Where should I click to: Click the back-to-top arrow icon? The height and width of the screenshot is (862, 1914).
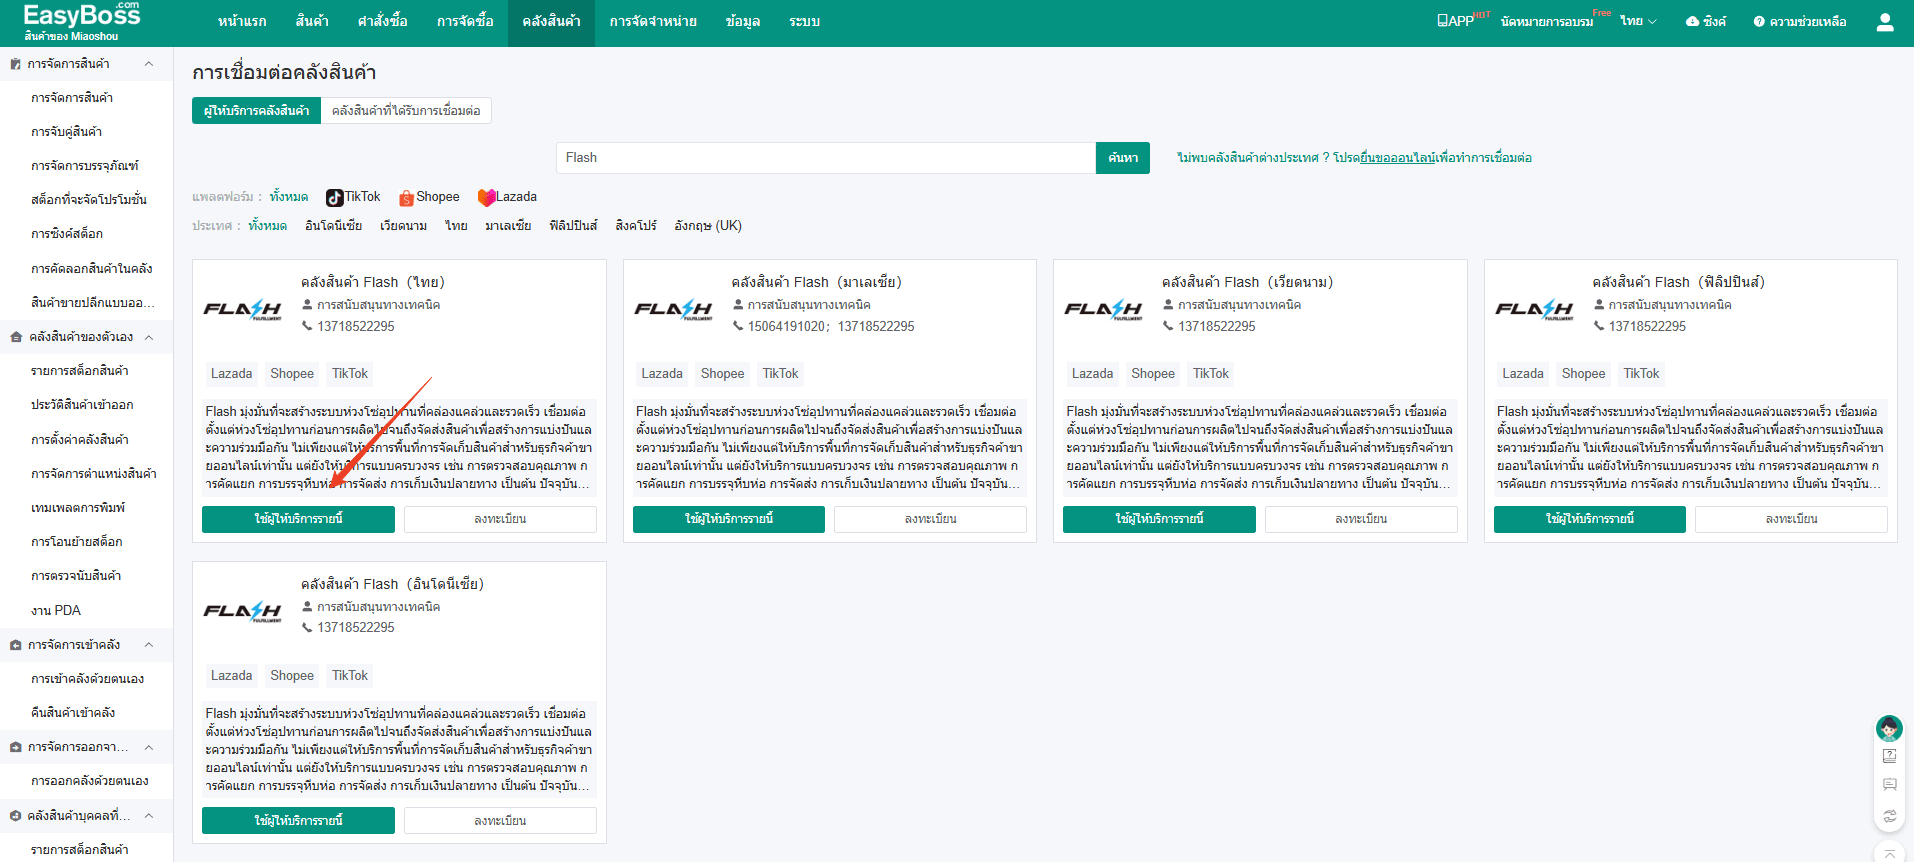(1890, 853)
